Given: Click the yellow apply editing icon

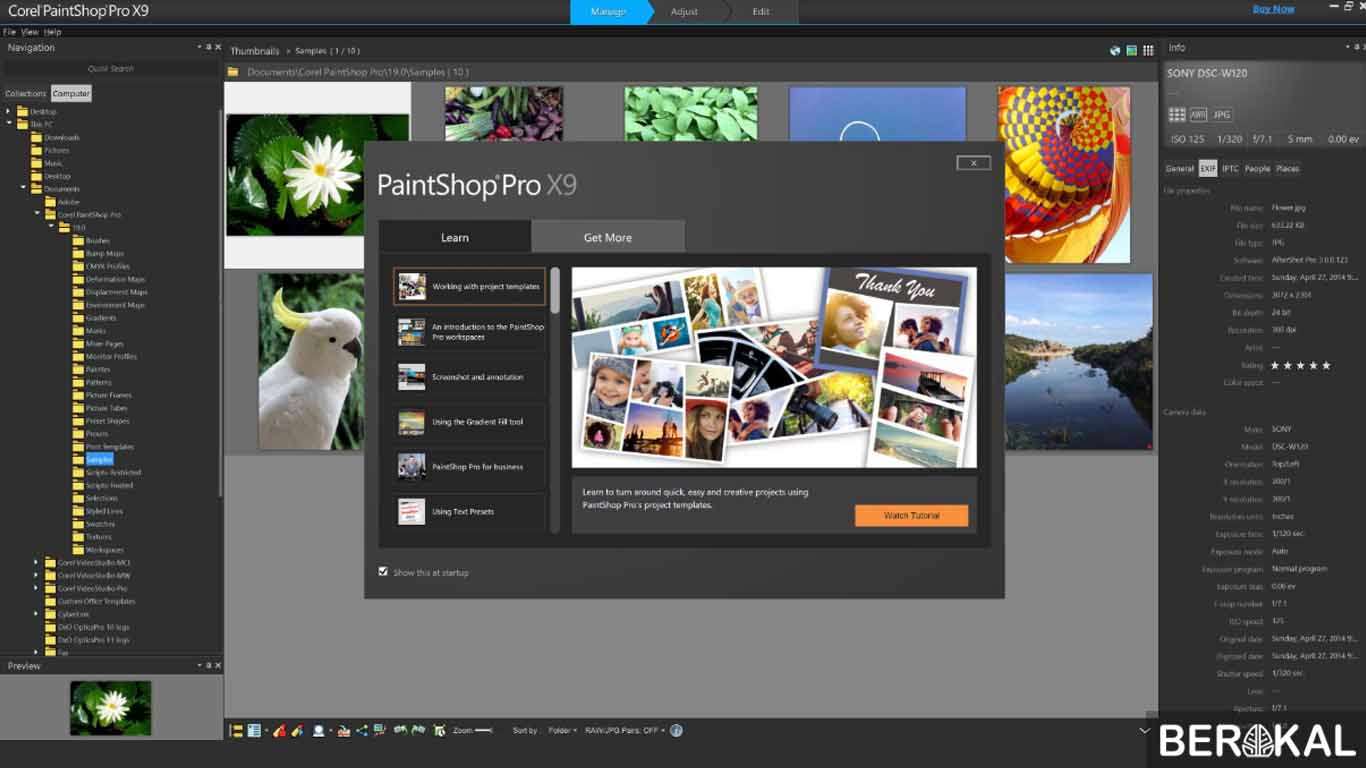Looking at the screenshot, I should pyautogui.click(x=297, y=731).
